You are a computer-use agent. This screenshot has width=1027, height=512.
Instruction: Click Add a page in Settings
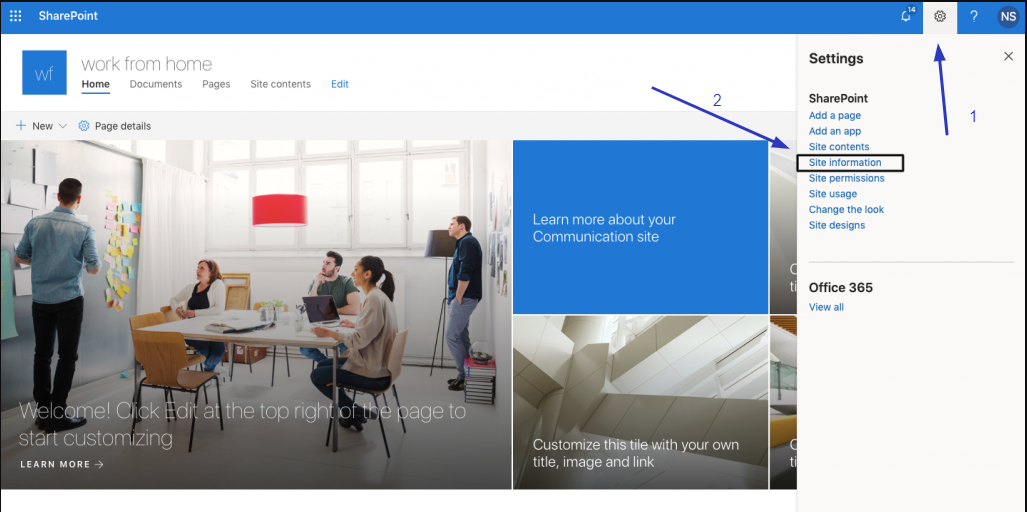click(x=835, y=115)
